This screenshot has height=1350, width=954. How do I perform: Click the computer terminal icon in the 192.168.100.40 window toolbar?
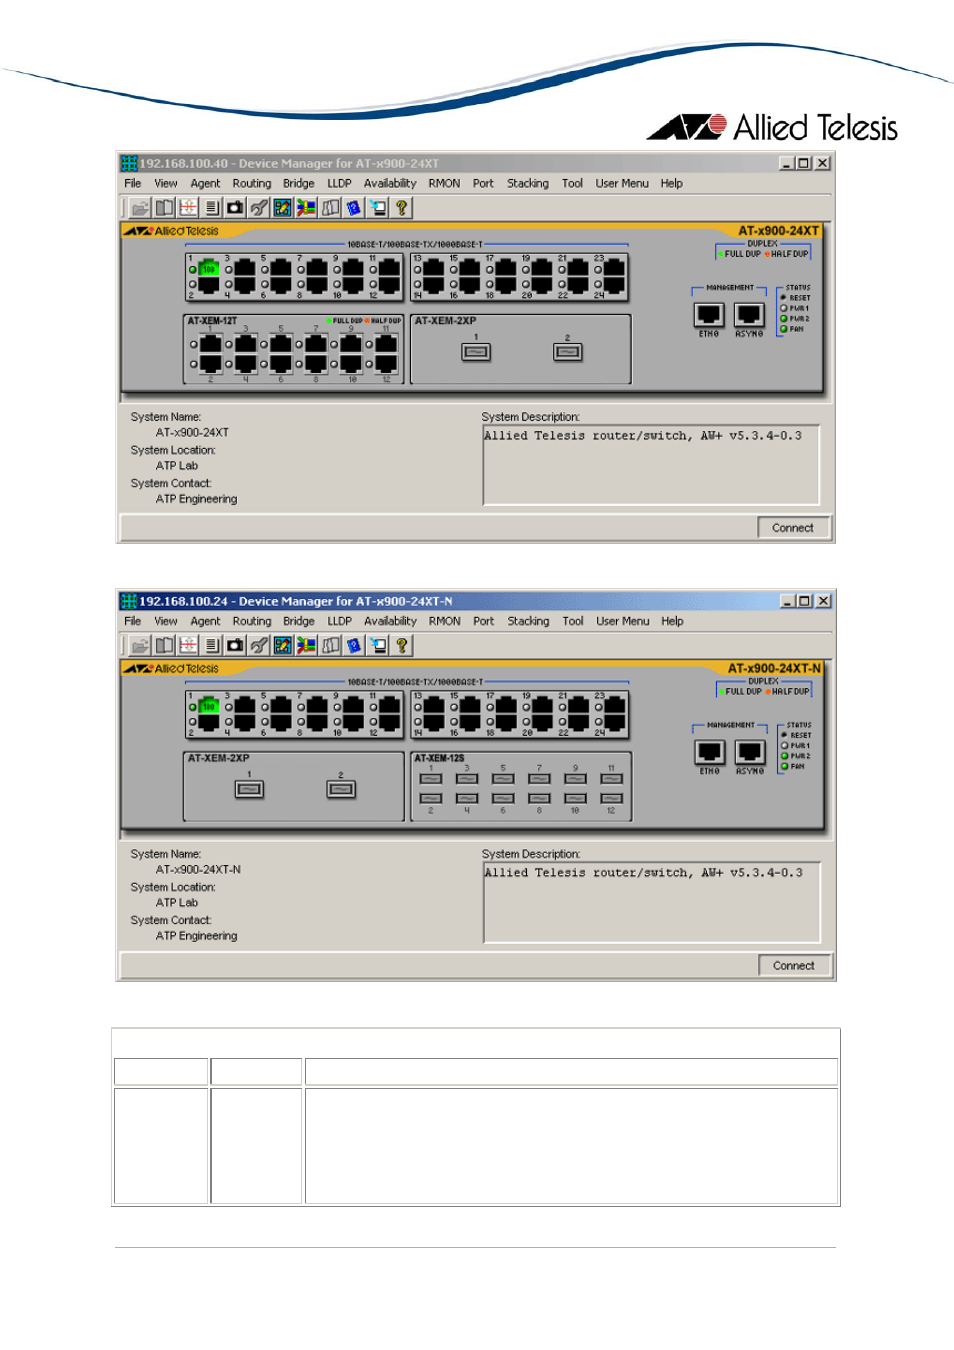click(378, 208)
